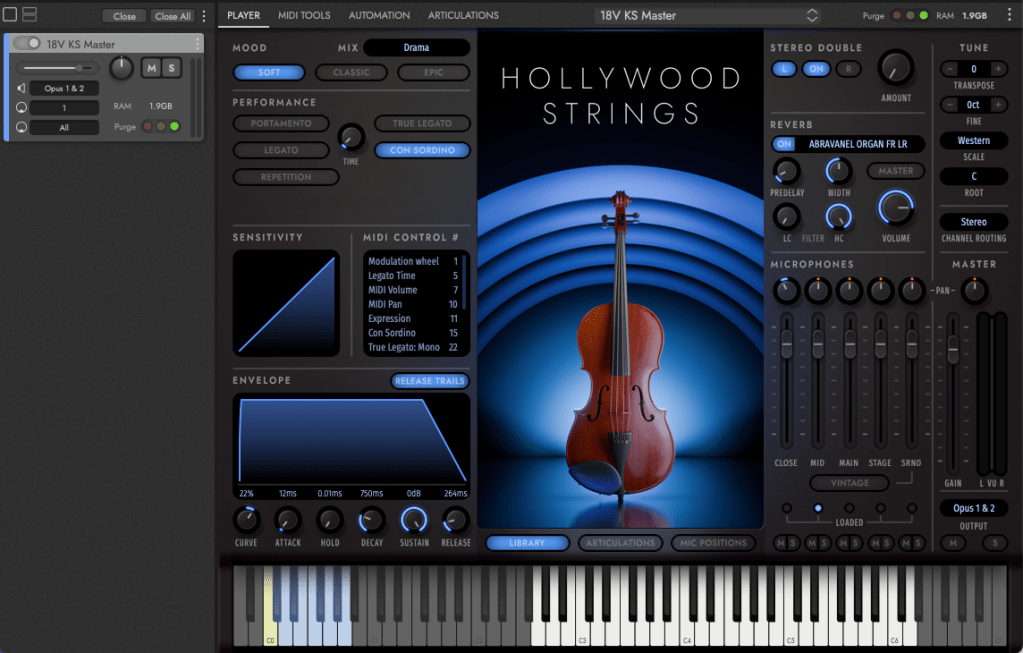The width and height of the screenshot is (1023, 653).
Task: Open the three-dot options menu beside Close All
Action: [x=205, y=16]
